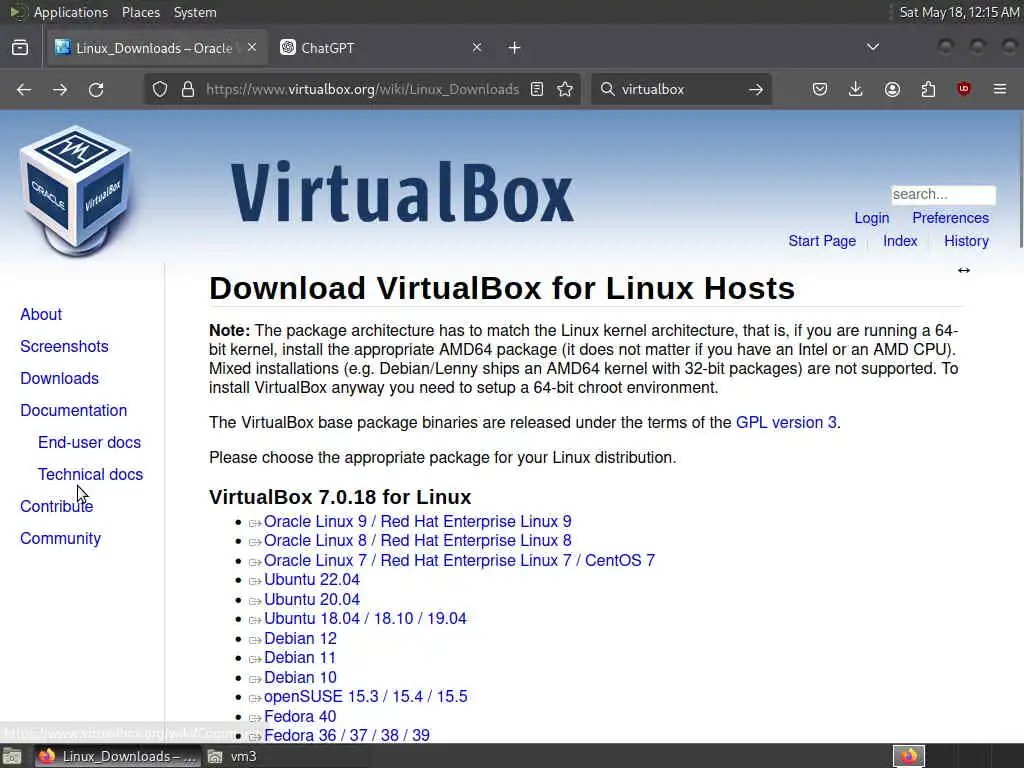Click the browser back arrow
This screenshot has width=1024, height=768.
pos(24,89)
